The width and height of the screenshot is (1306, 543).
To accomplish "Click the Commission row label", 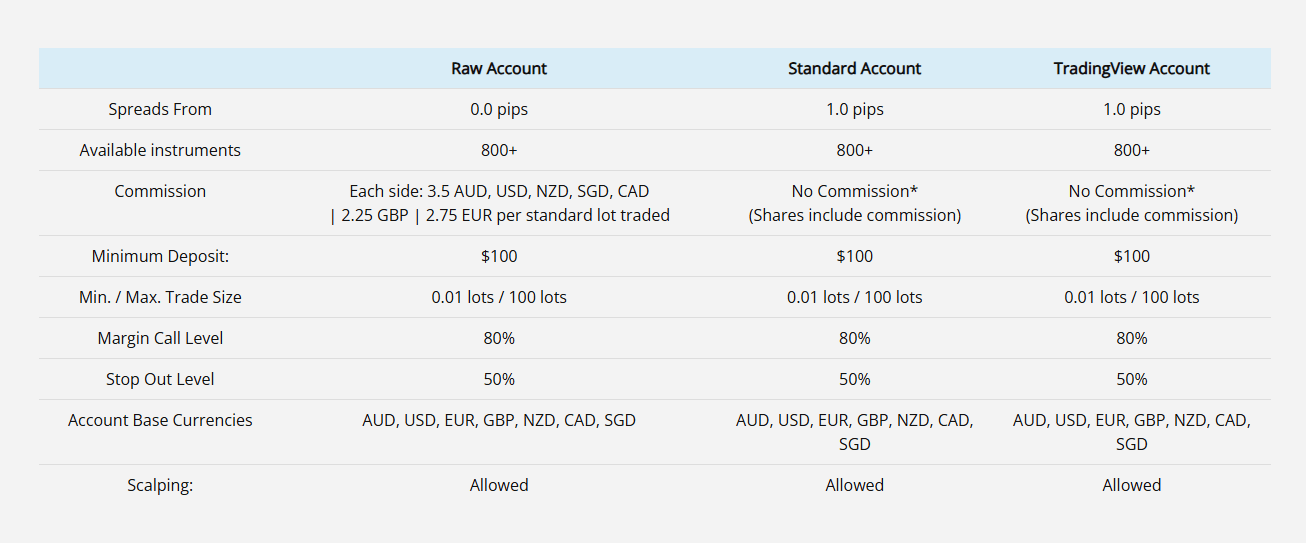I will point(160,192).
